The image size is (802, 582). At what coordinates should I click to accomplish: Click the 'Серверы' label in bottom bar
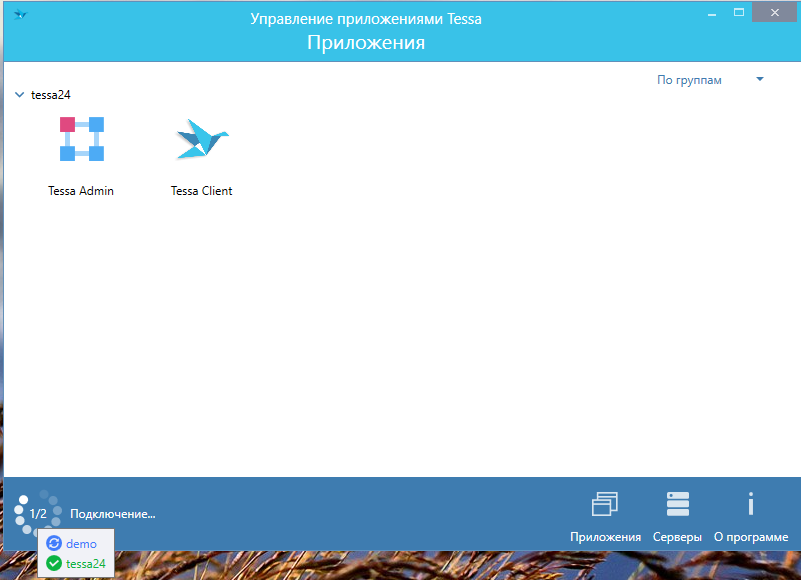[x=677, y=537]
